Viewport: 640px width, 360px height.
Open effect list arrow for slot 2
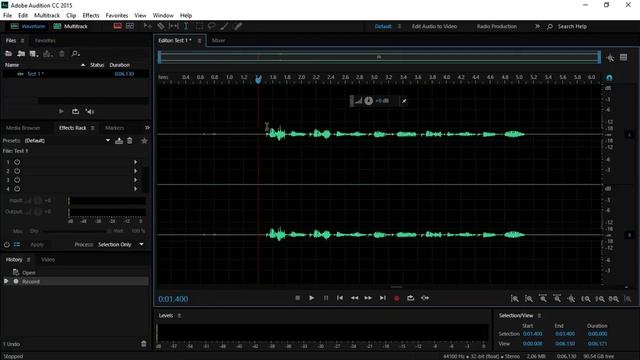[136, 171]
